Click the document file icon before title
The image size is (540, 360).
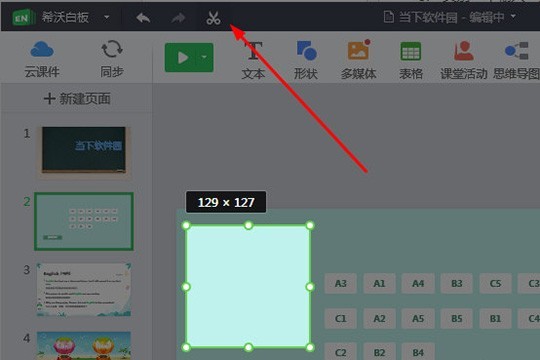pos(388,17)
